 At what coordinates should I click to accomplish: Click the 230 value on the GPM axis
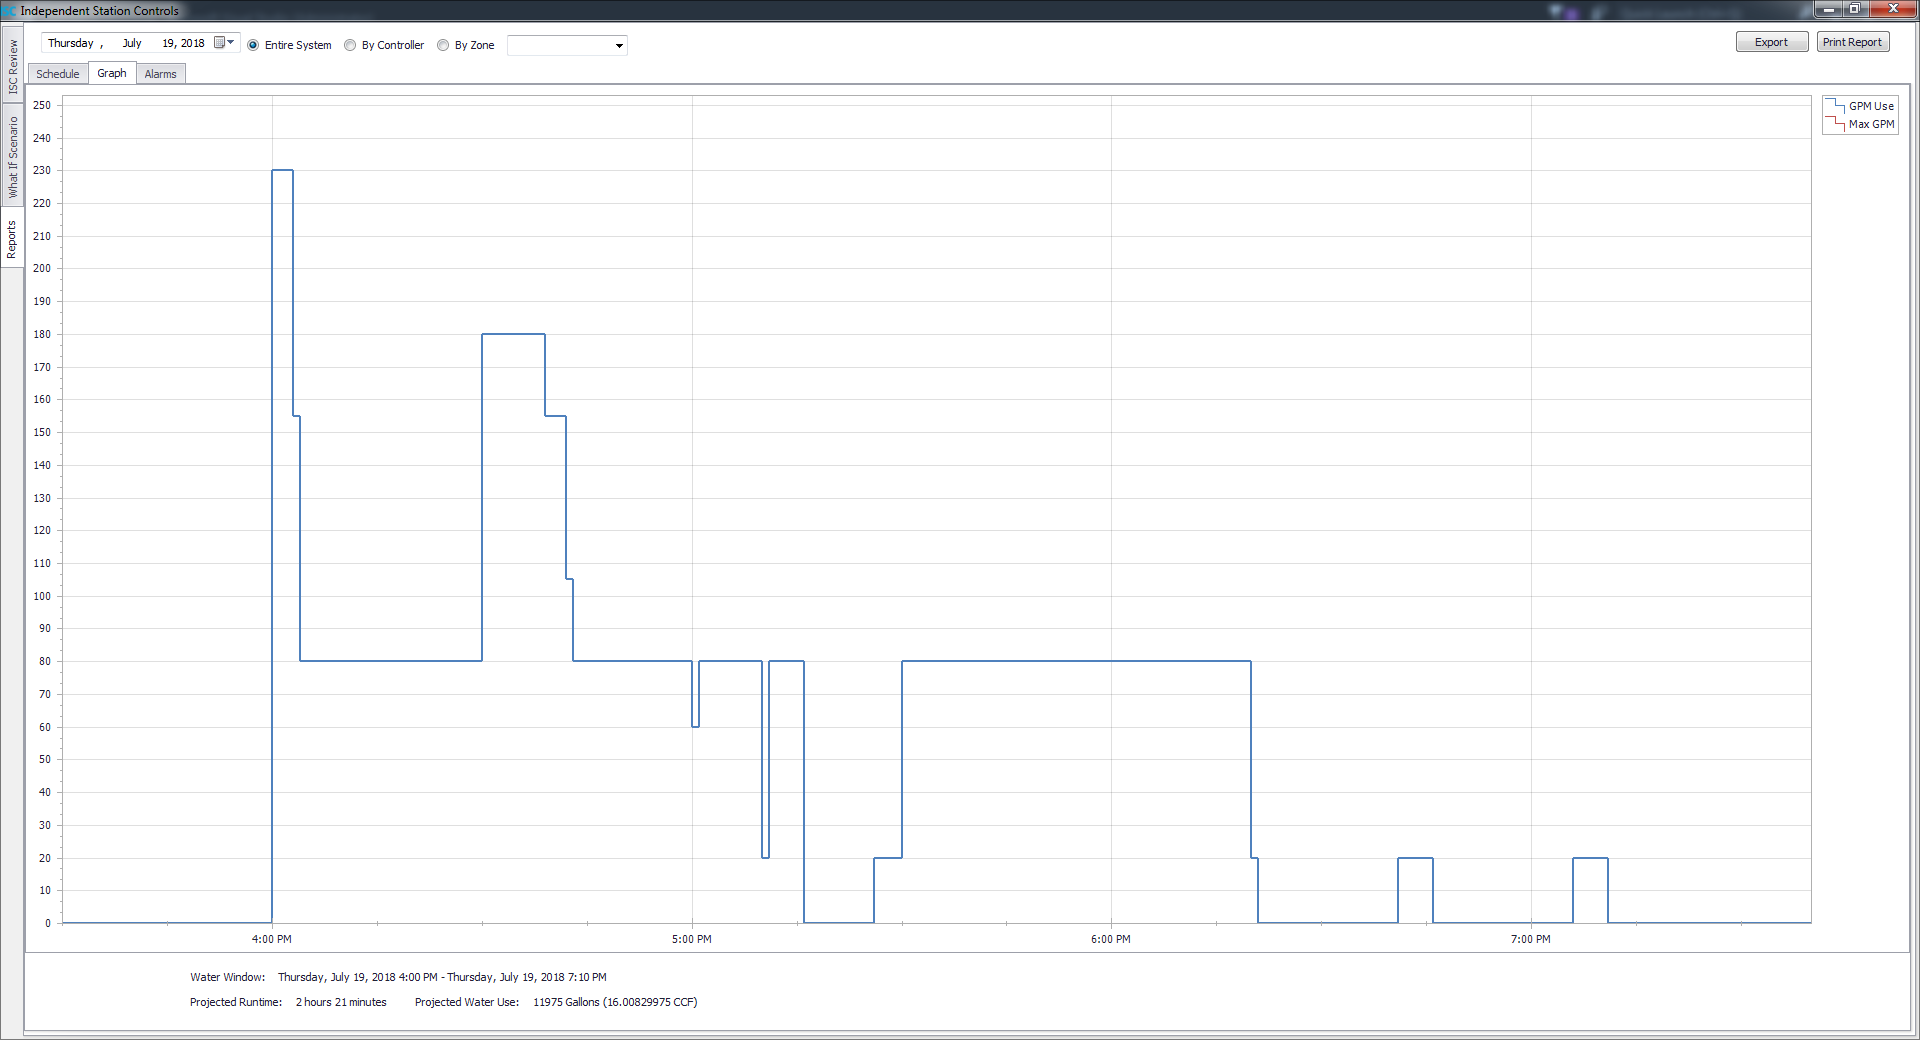[x=42, y=170]
